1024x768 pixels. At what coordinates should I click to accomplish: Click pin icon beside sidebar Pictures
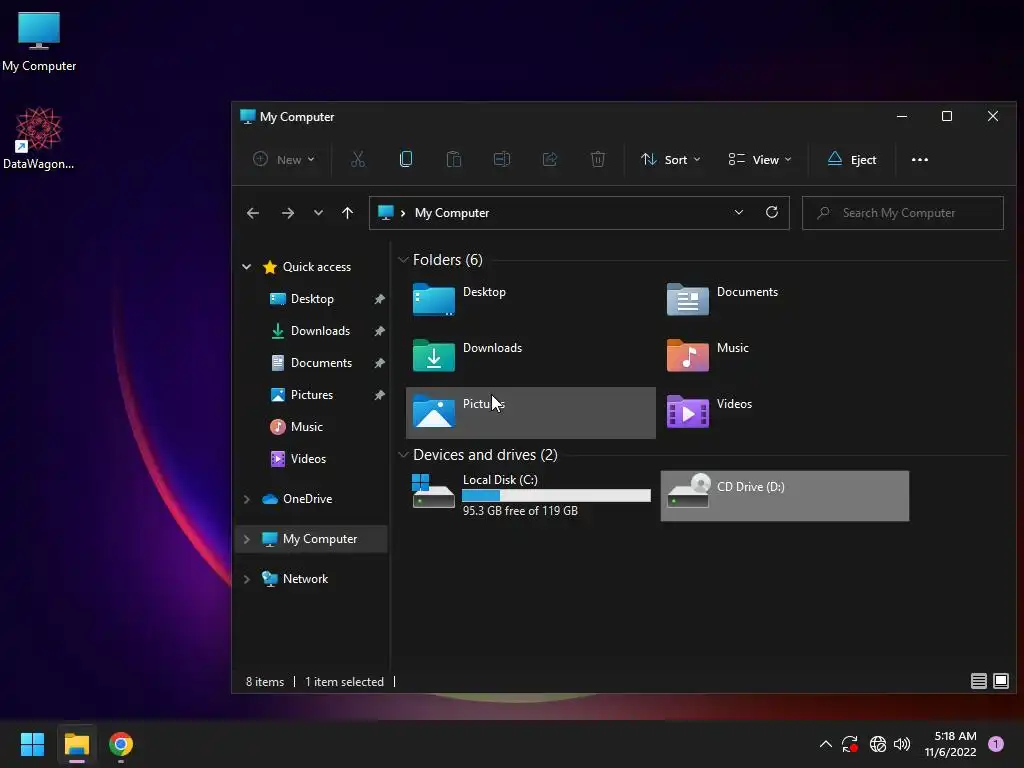(x=379, y=395)
